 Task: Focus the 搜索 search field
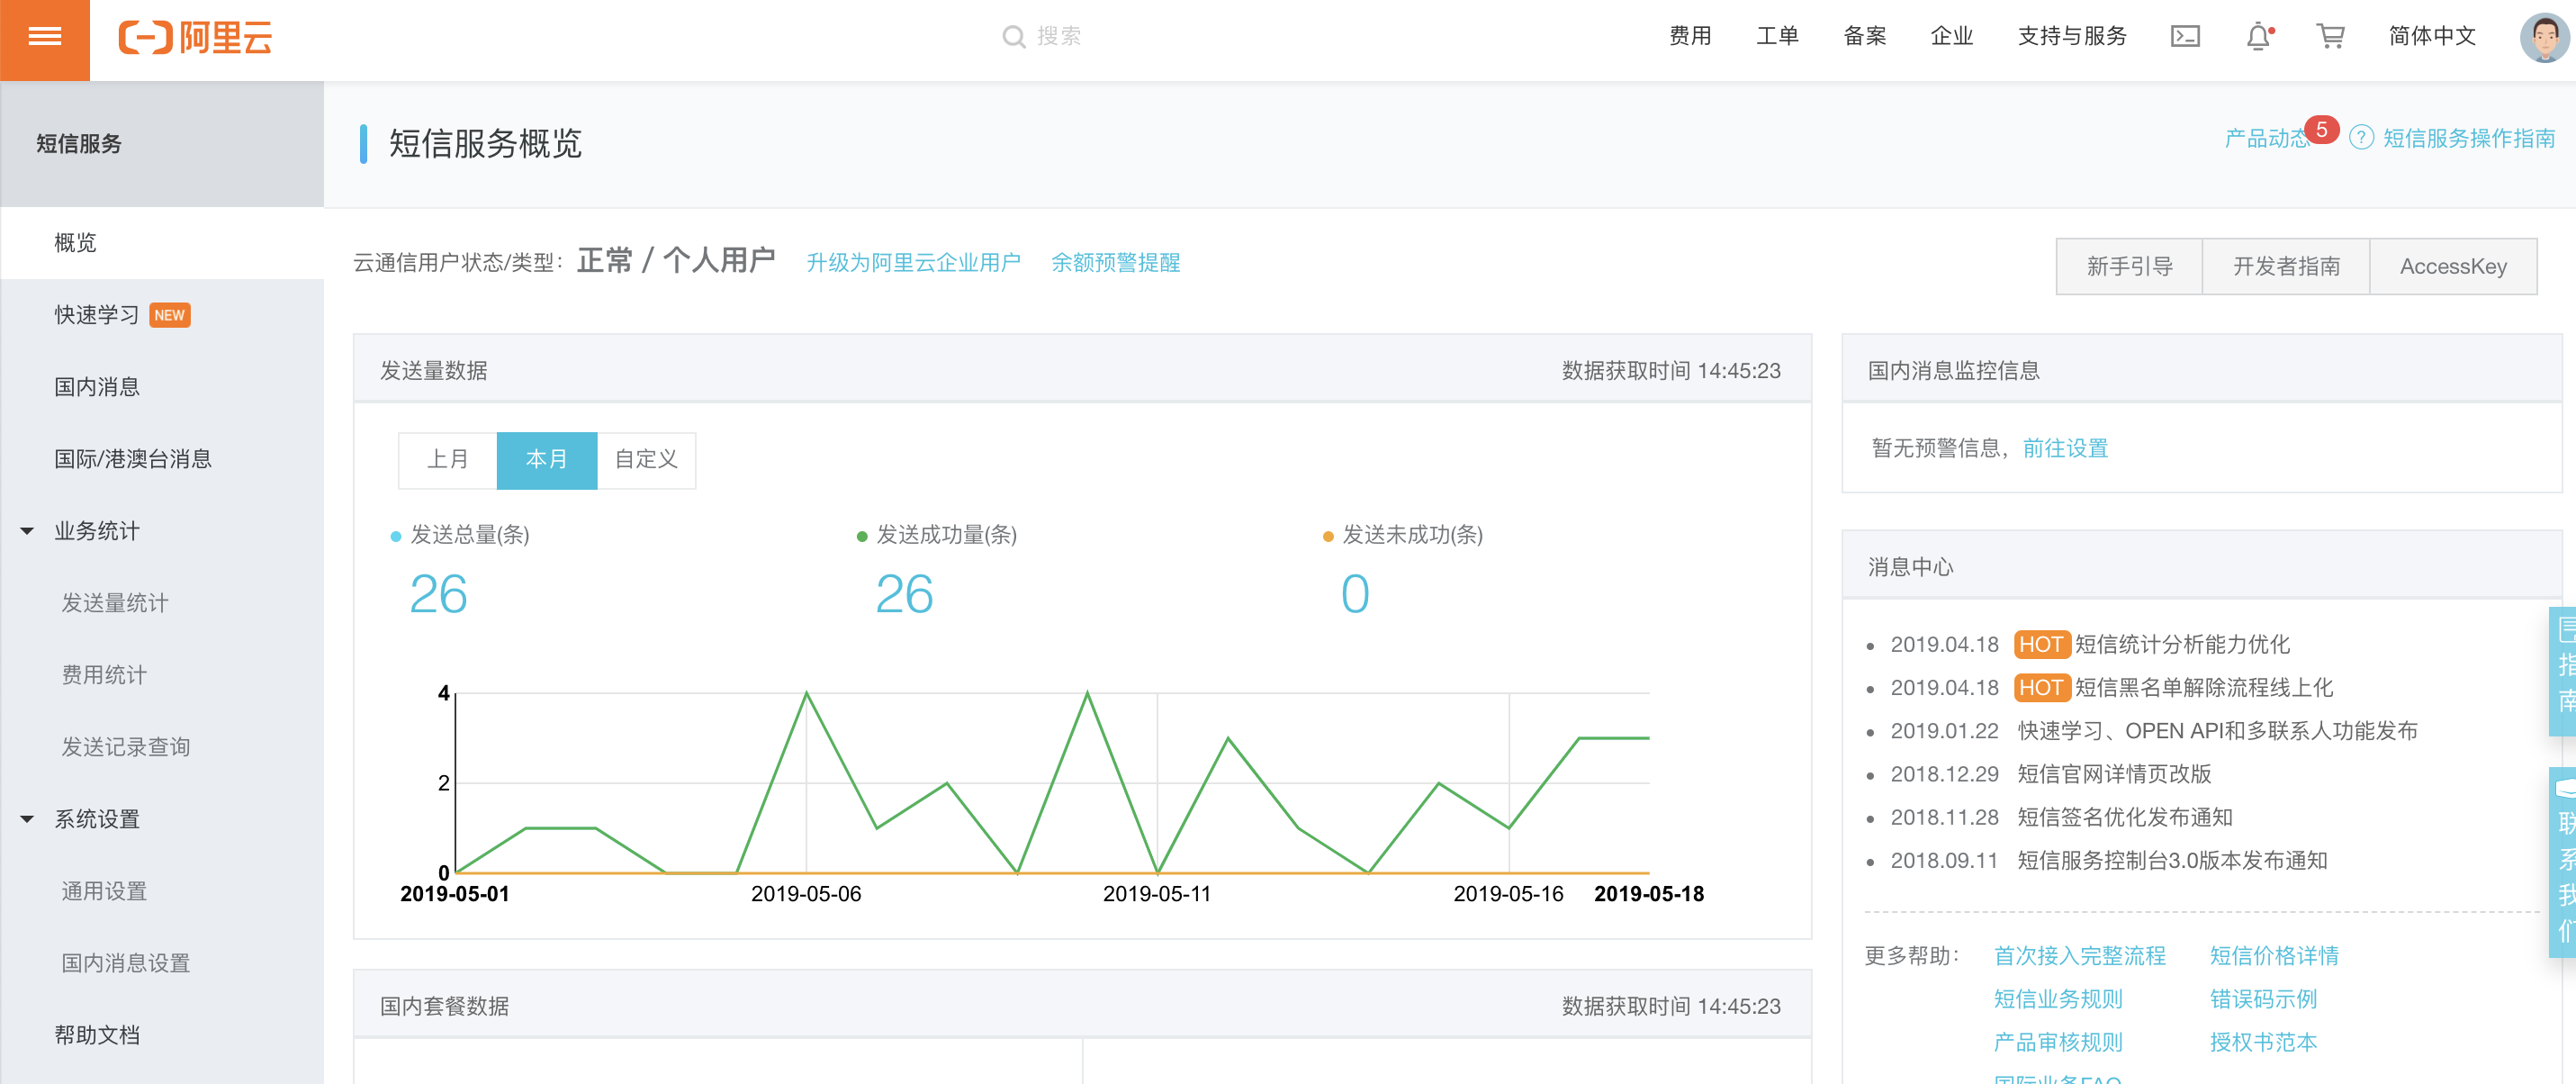(x=1059, y=37)
